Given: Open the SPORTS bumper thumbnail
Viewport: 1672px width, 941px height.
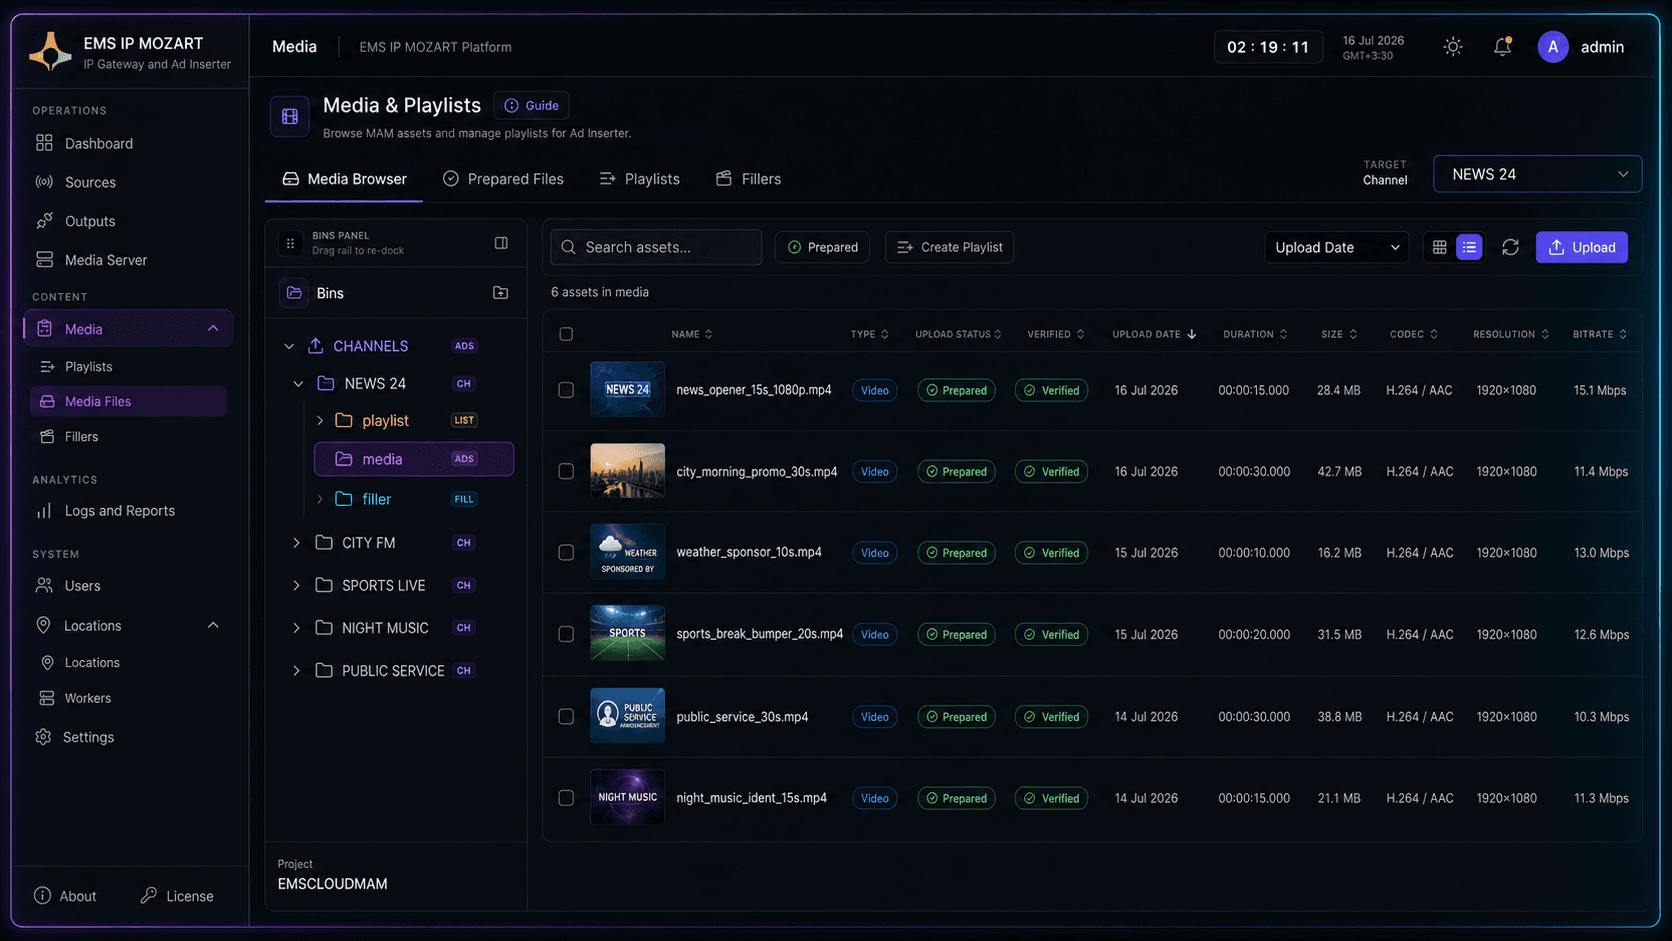Looking at the screenshot, I should [x=627, y=634].
